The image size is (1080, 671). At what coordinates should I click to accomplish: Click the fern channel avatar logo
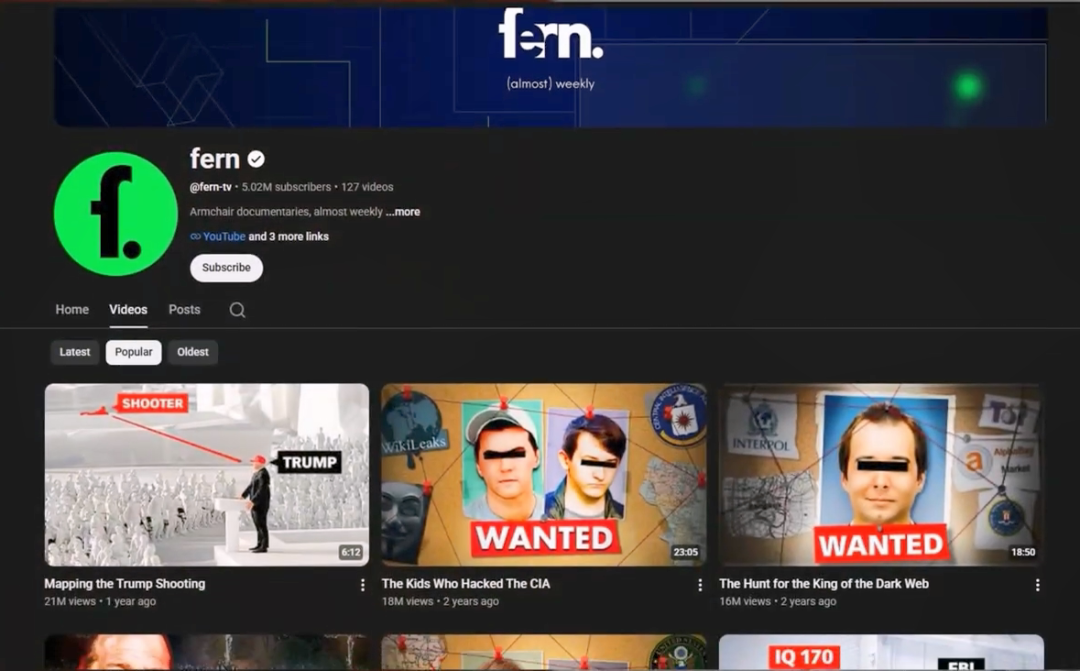[116, 214]
